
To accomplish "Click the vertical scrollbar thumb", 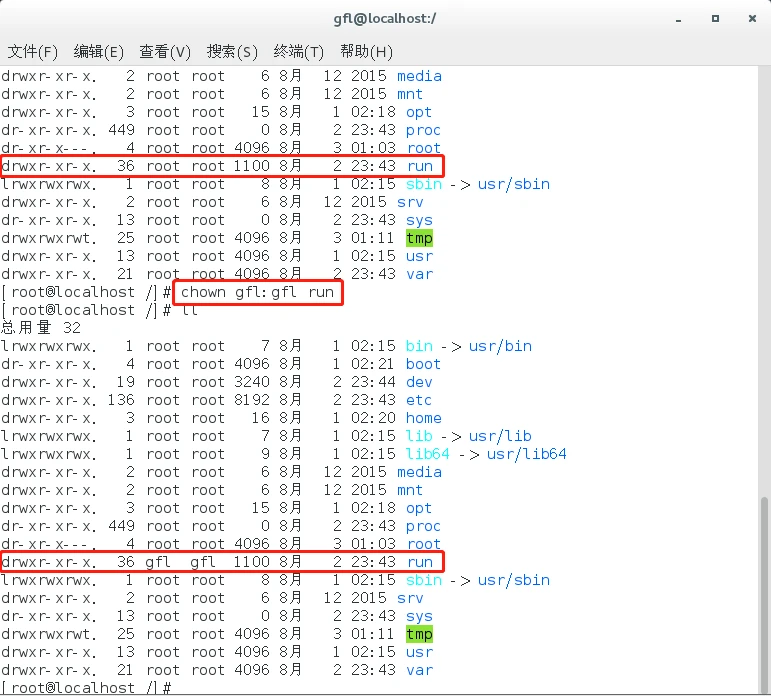I will coord(763,590).
